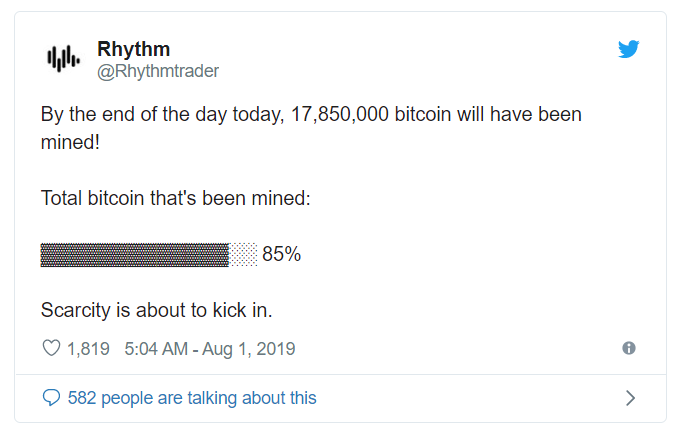
Task: Visit the @Rhythmtrader handle
Action: click(157, 70)
